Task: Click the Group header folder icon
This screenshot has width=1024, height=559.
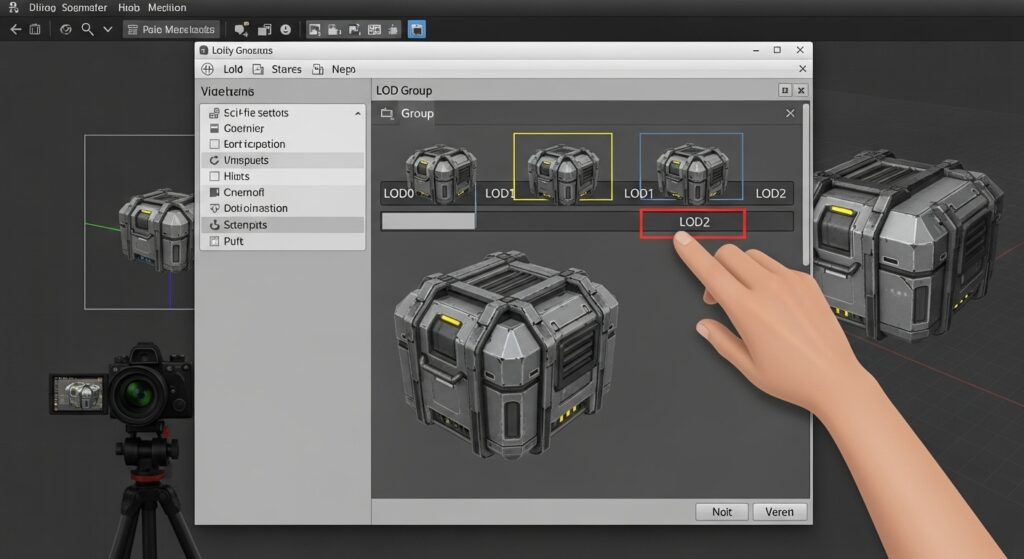Action: coord(387,114)
